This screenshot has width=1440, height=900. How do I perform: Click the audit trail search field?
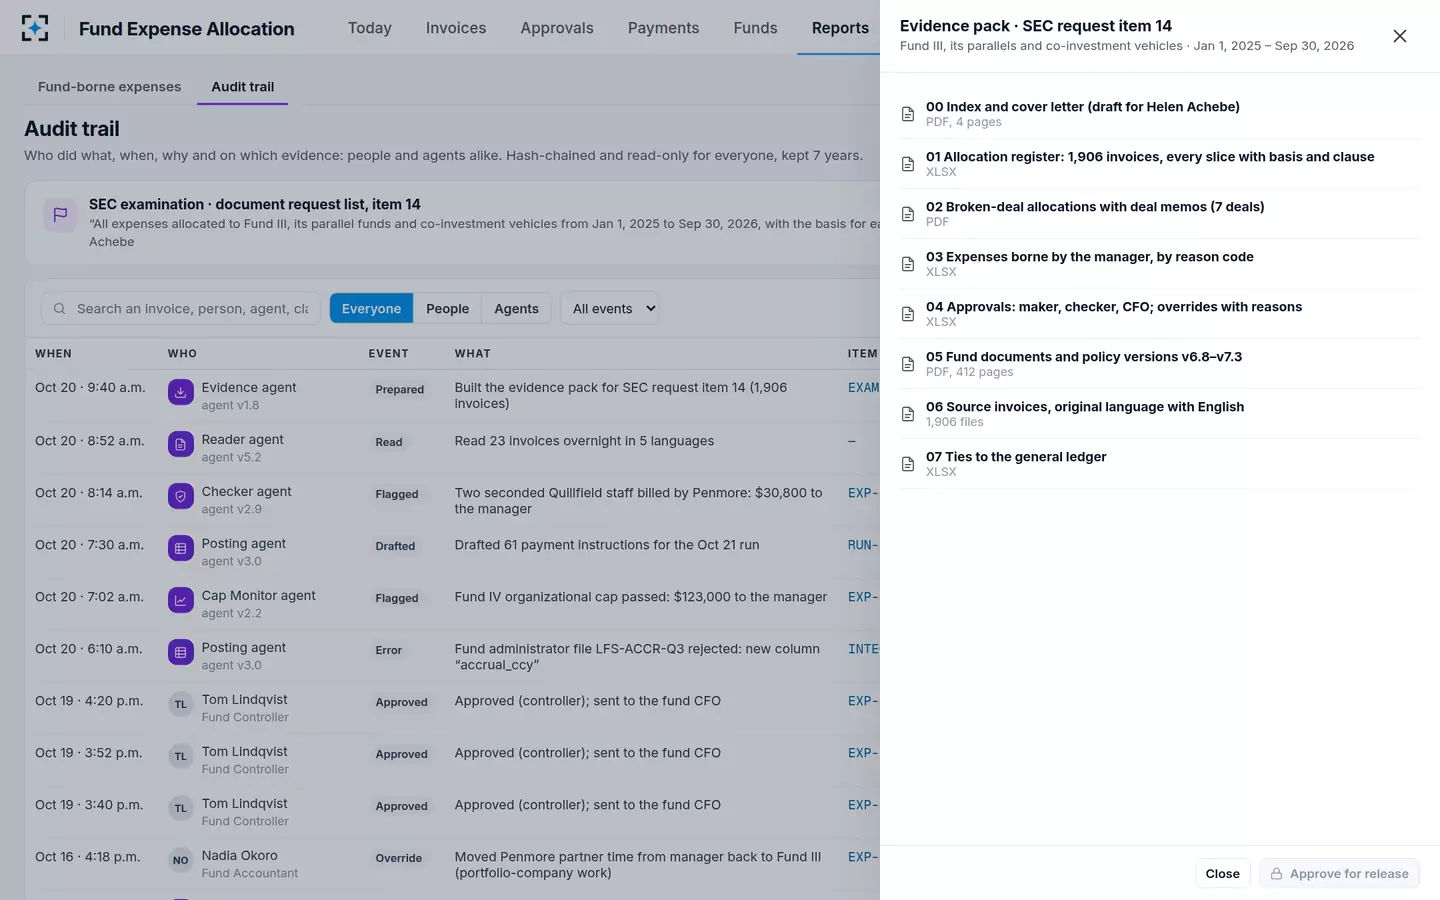181,309
